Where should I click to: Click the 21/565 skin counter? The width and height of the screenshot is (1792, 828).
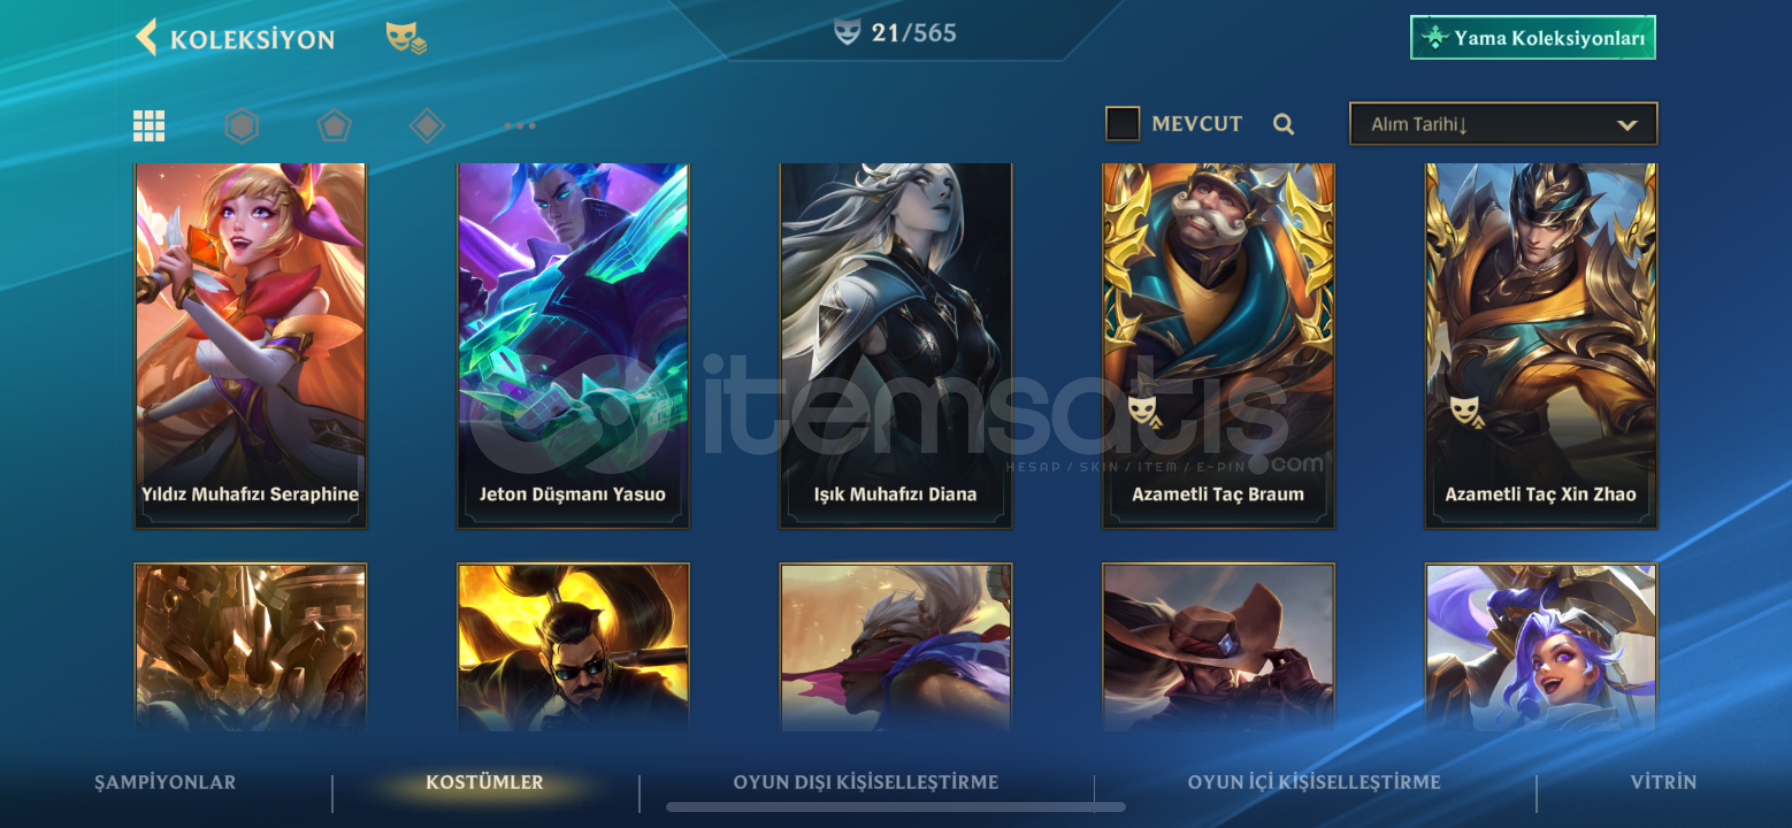[x=896, y=33]
